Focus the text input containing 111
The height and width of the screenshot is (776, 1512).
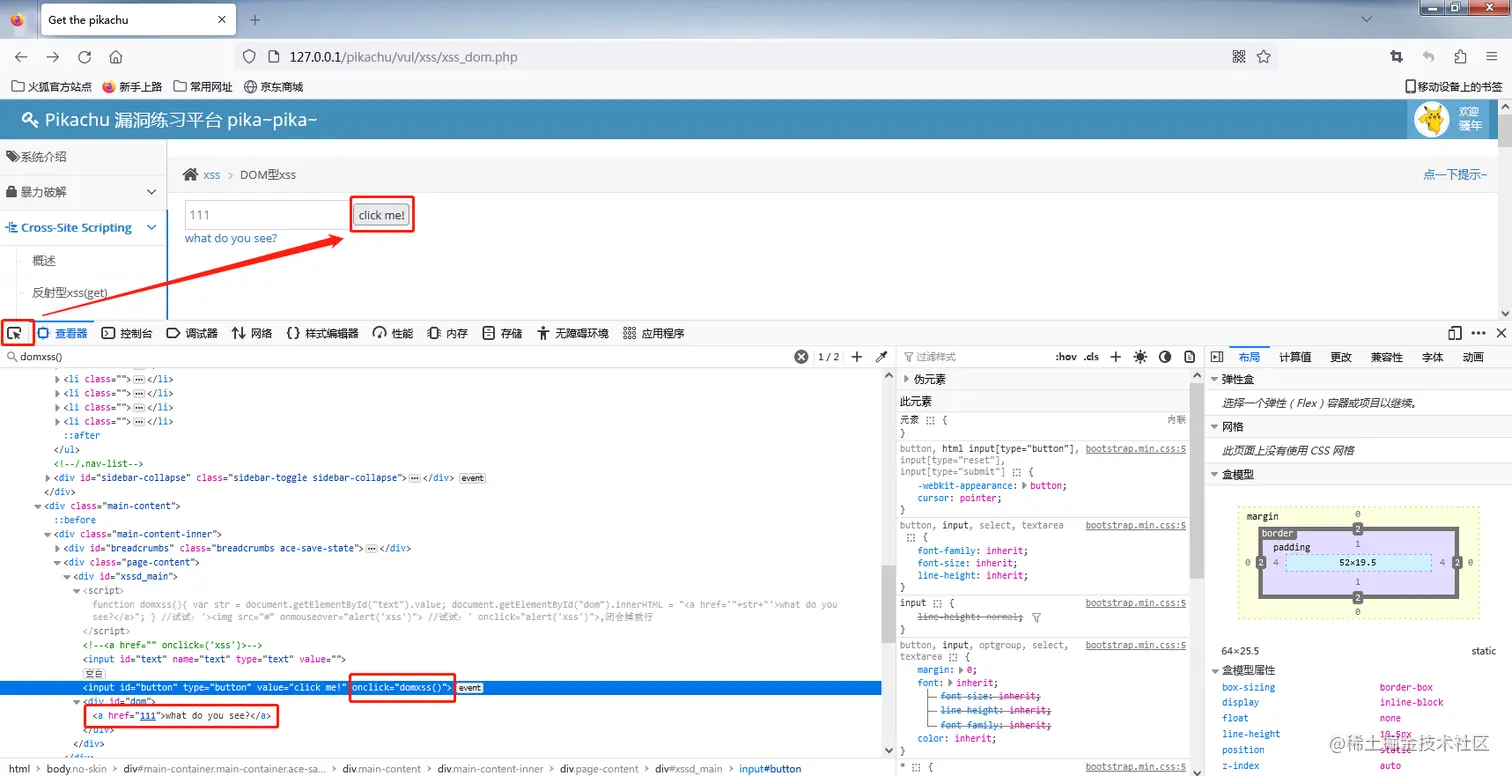[x=267, y=215]
